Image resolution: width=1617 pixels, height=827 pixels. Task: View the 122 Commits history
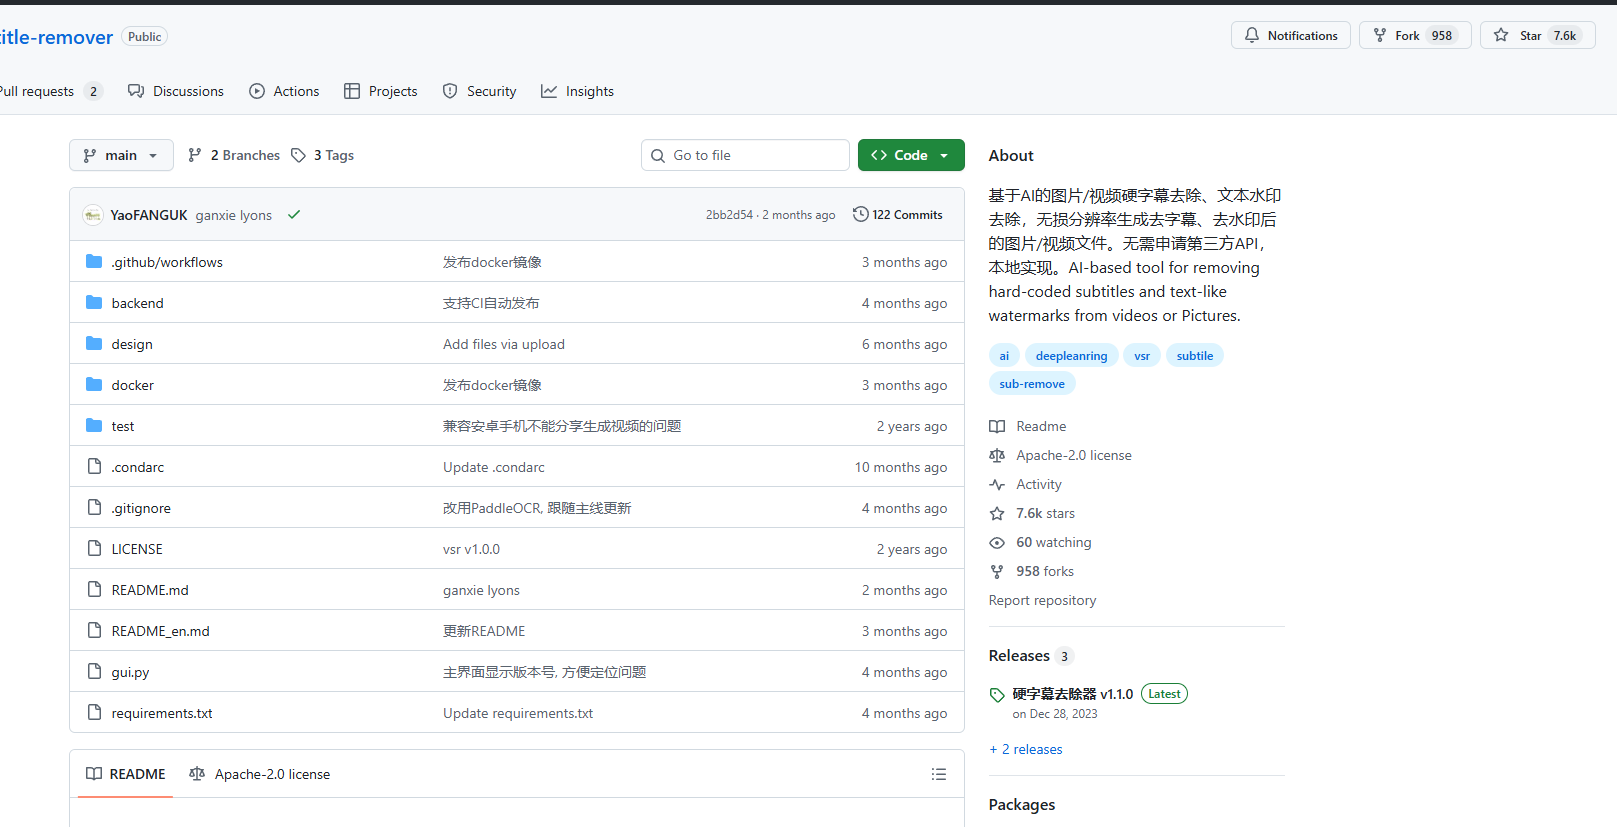(x=897, y=215)
